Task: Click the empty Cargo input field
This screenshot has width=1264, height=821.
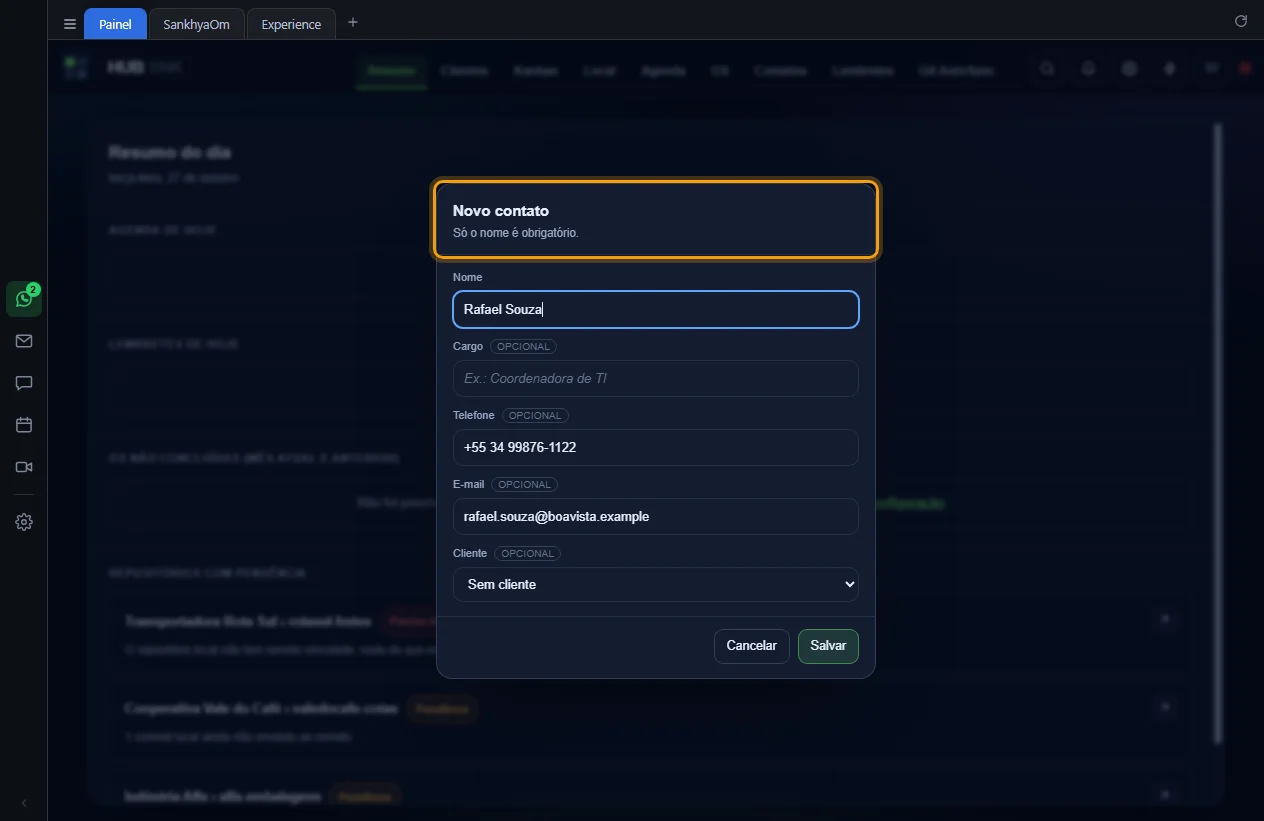Action: point(656,379)
